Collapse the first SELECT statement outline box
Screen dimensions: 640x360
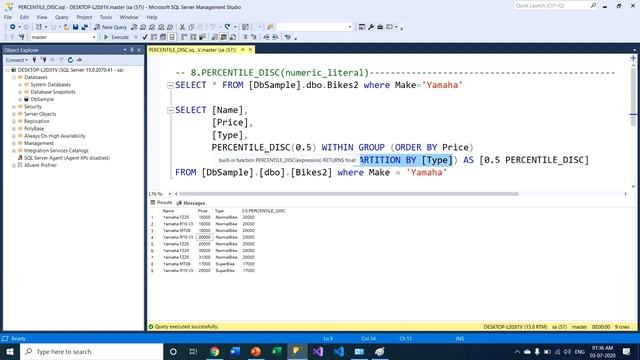click(170, 85)
